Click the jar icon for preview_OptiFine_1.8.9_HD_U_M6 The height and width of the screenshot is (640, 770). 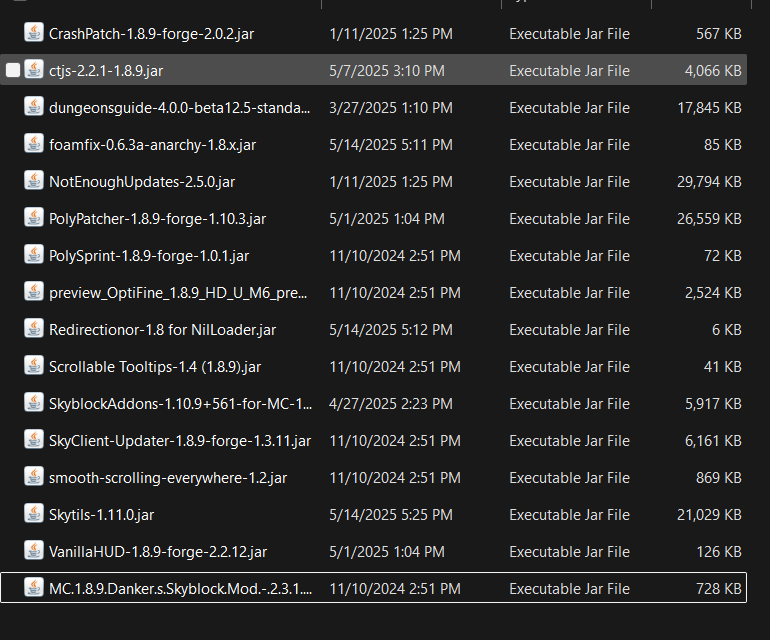coord(34,291)
